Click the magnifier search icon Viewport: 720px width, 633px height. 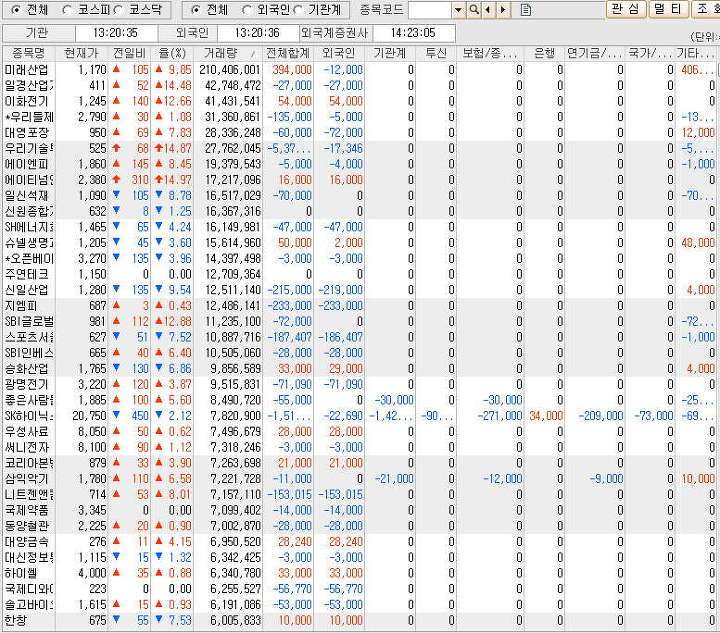coord(474,10)
